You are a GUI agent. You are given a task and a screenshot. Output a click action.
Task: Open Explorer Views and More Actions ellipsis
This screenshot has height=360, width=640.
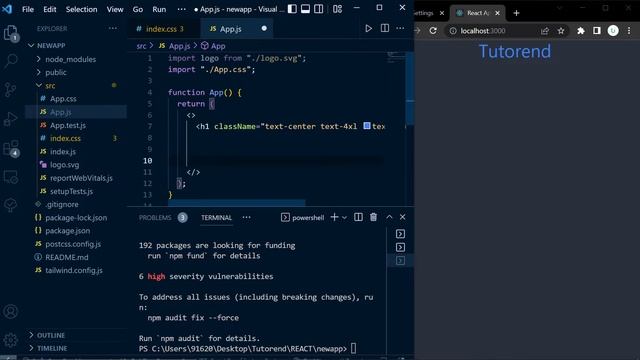click(x=113, y=28)
